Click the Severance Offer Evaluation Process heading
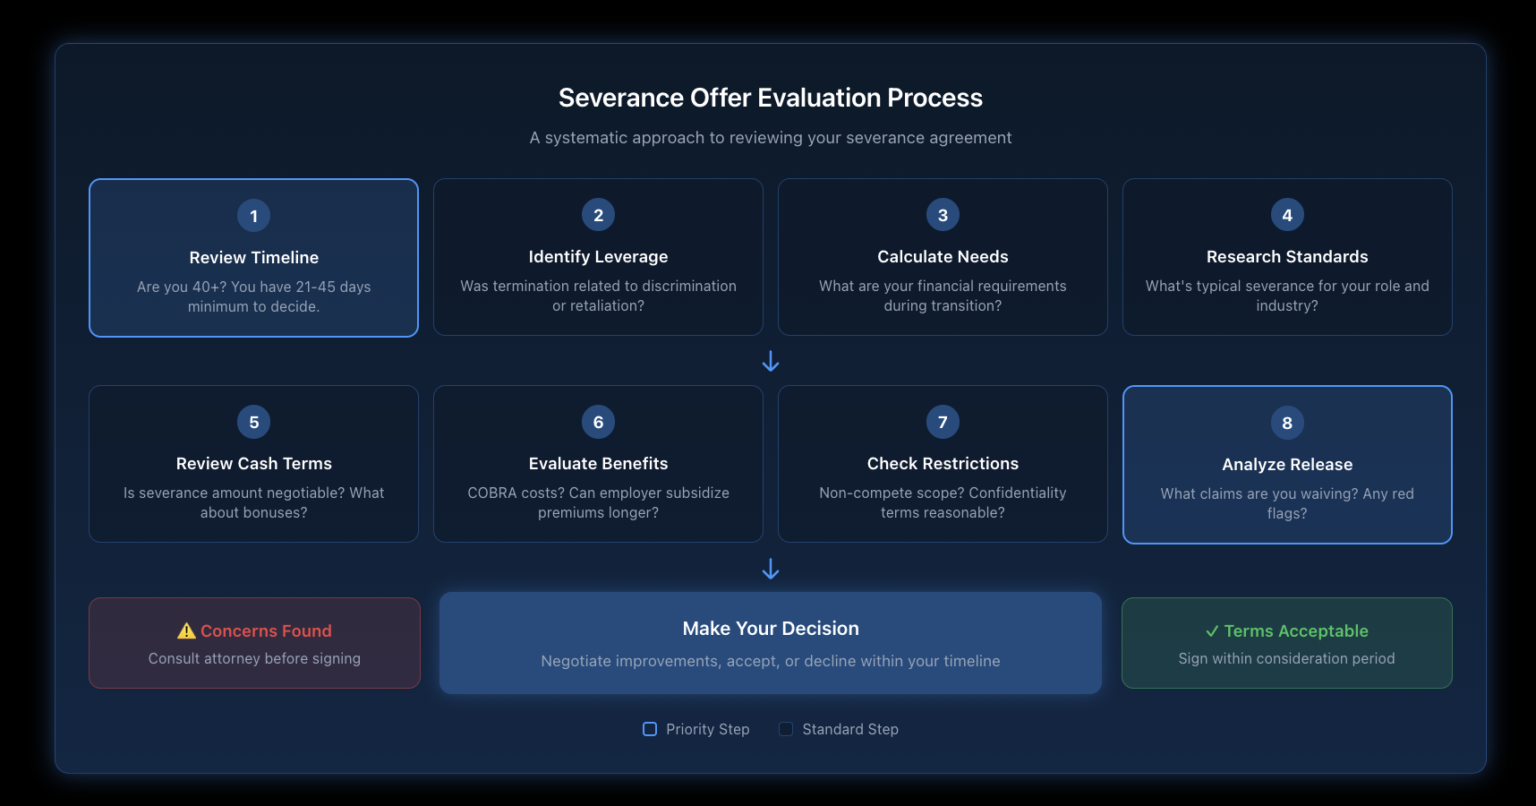The width and height of the screenshot is (1536, 806). click(770, 98)
